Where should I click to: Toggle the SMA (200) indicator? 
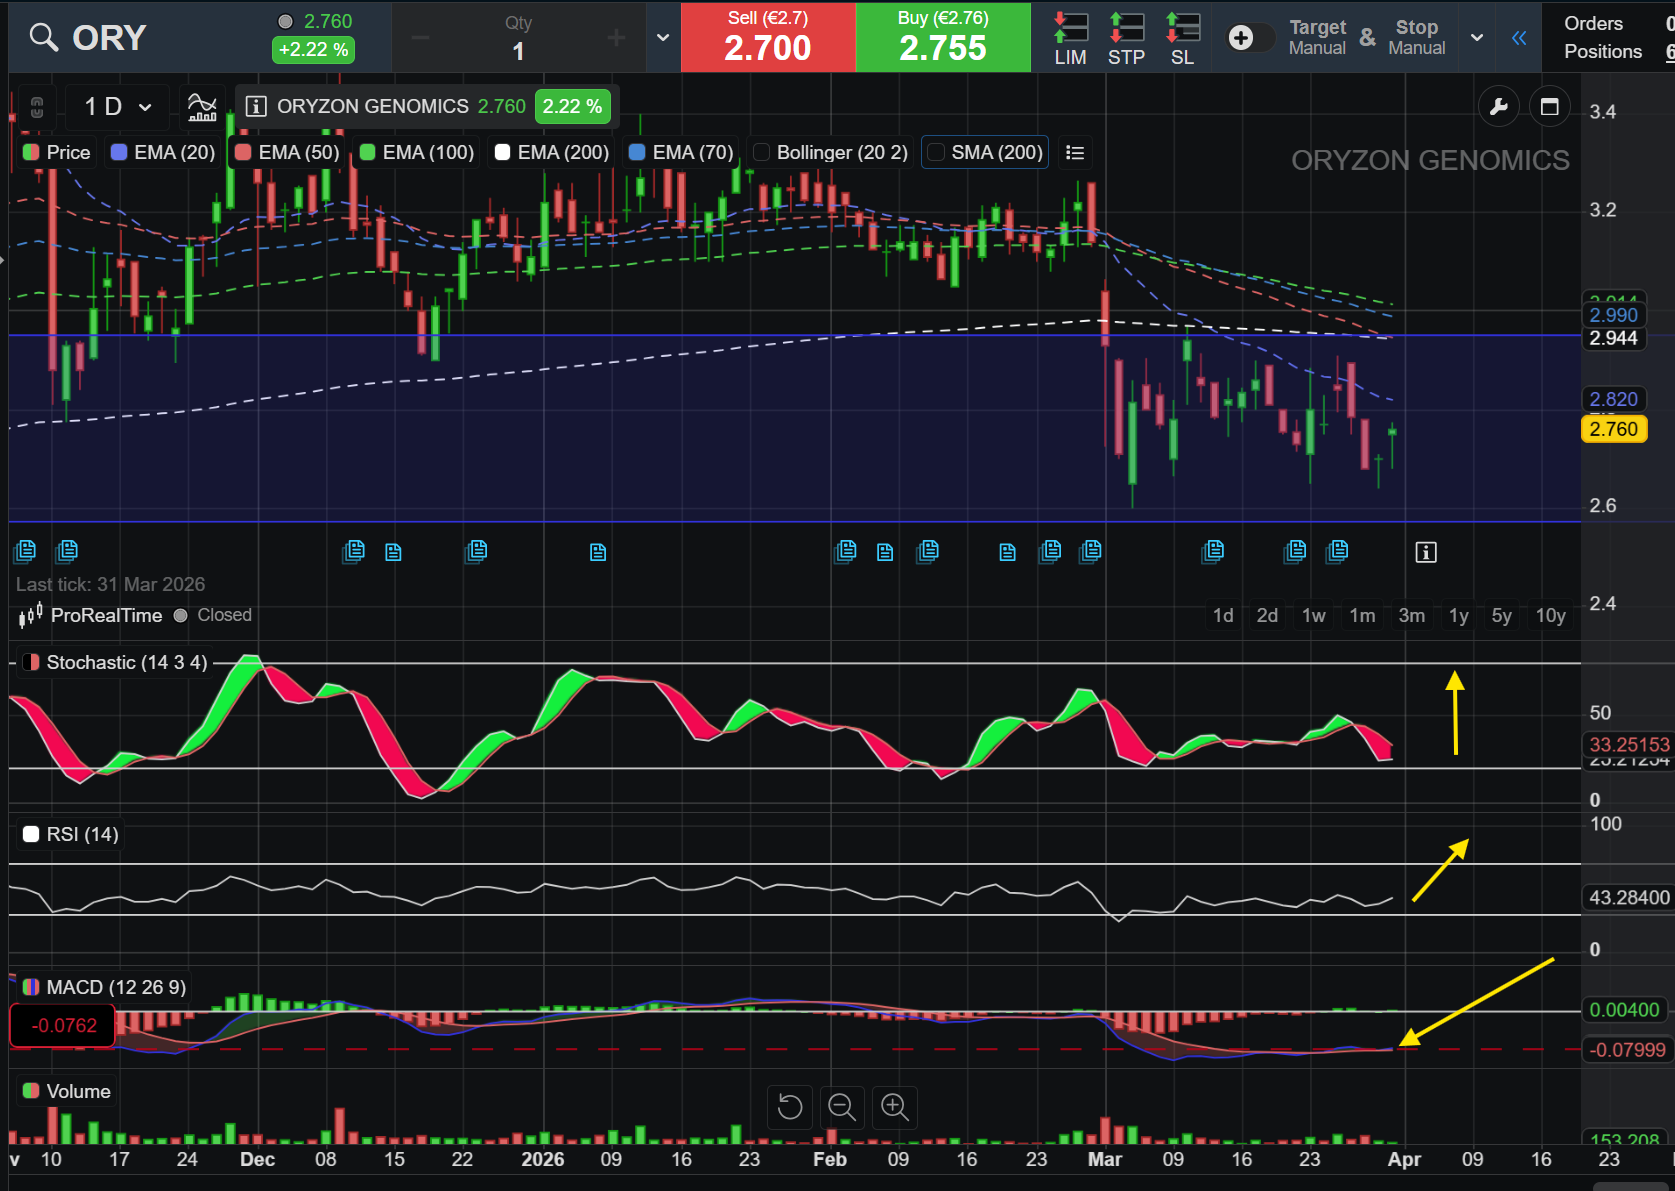click(984, 152)
